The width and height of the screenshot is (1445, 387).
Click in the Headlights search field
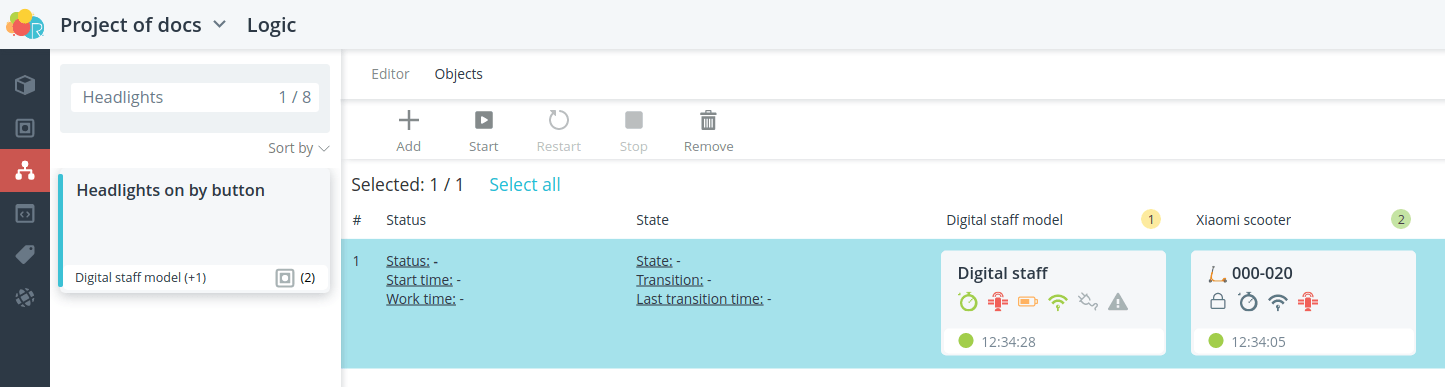pyautogui.click(x=195, y=98)
